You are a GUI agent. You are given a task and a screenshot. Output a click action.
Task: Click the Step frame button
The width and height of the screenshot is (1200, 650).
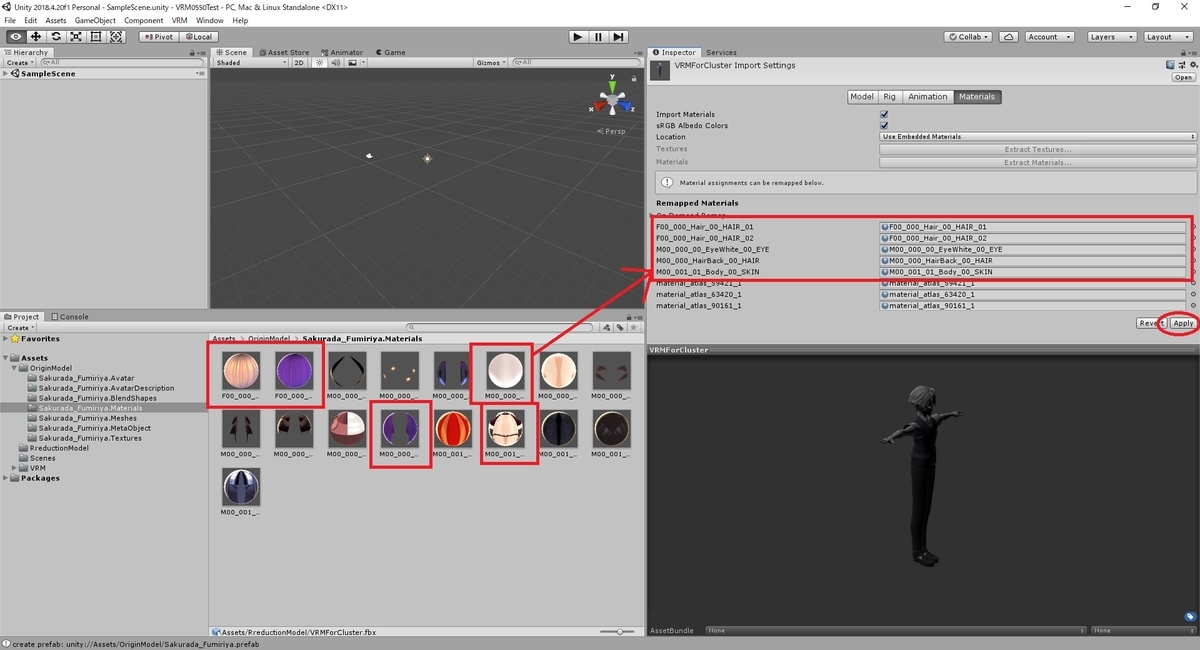coord(619,37)
